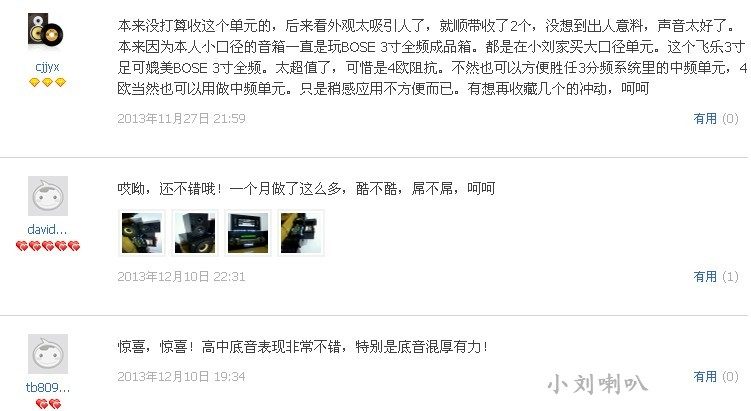The width and height of the screenshot is (751, 411).
Task: Mark cjjyx's review as 有用
Action: coord(716,118)
